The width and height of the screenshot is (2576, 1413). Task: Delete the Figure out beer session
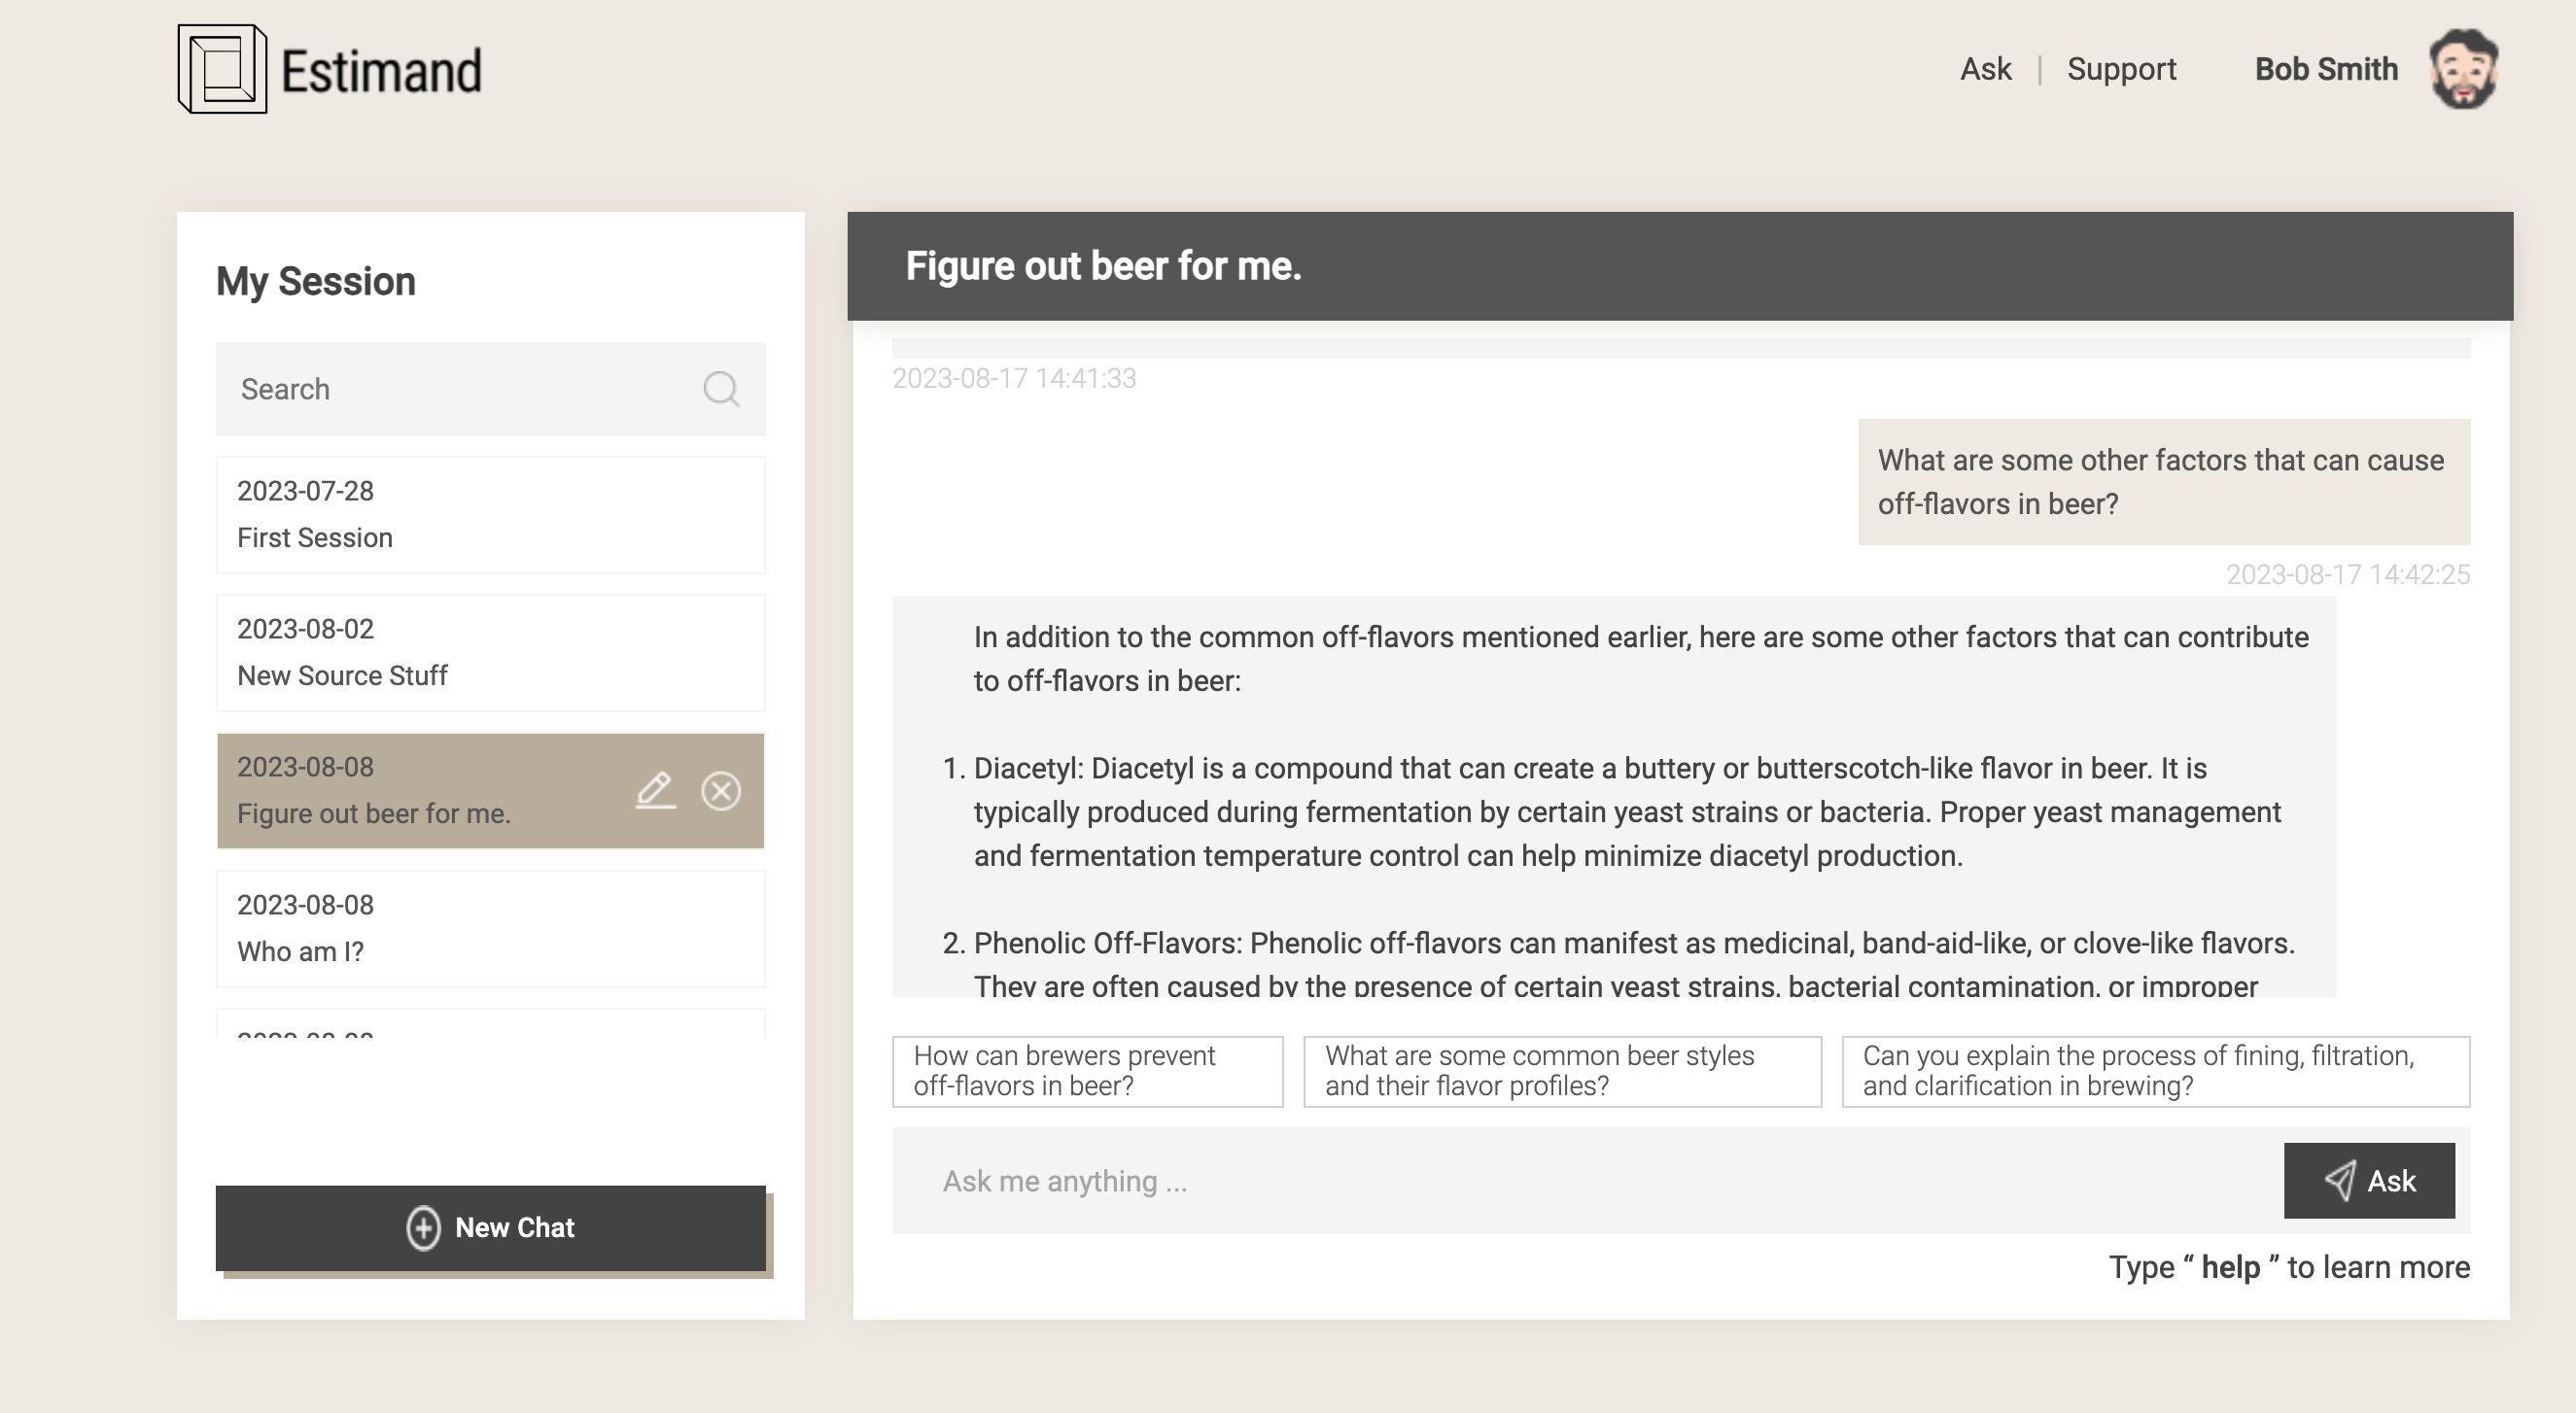pos(721,791)
